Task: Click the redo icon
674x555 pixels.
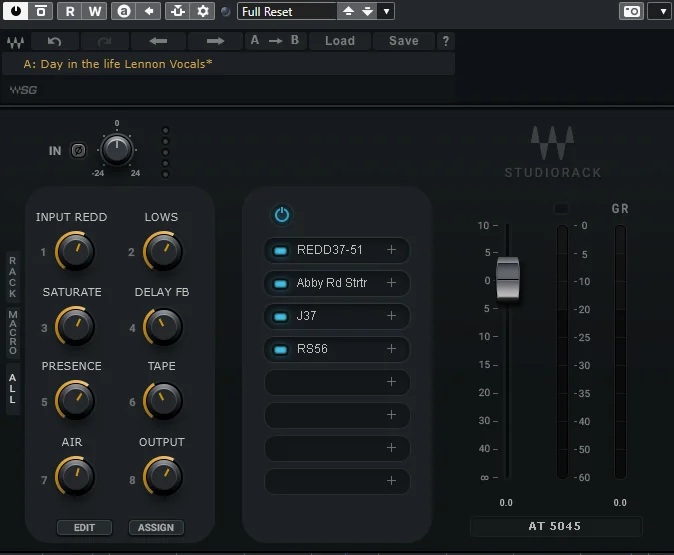Action: (x=104, y=41)
